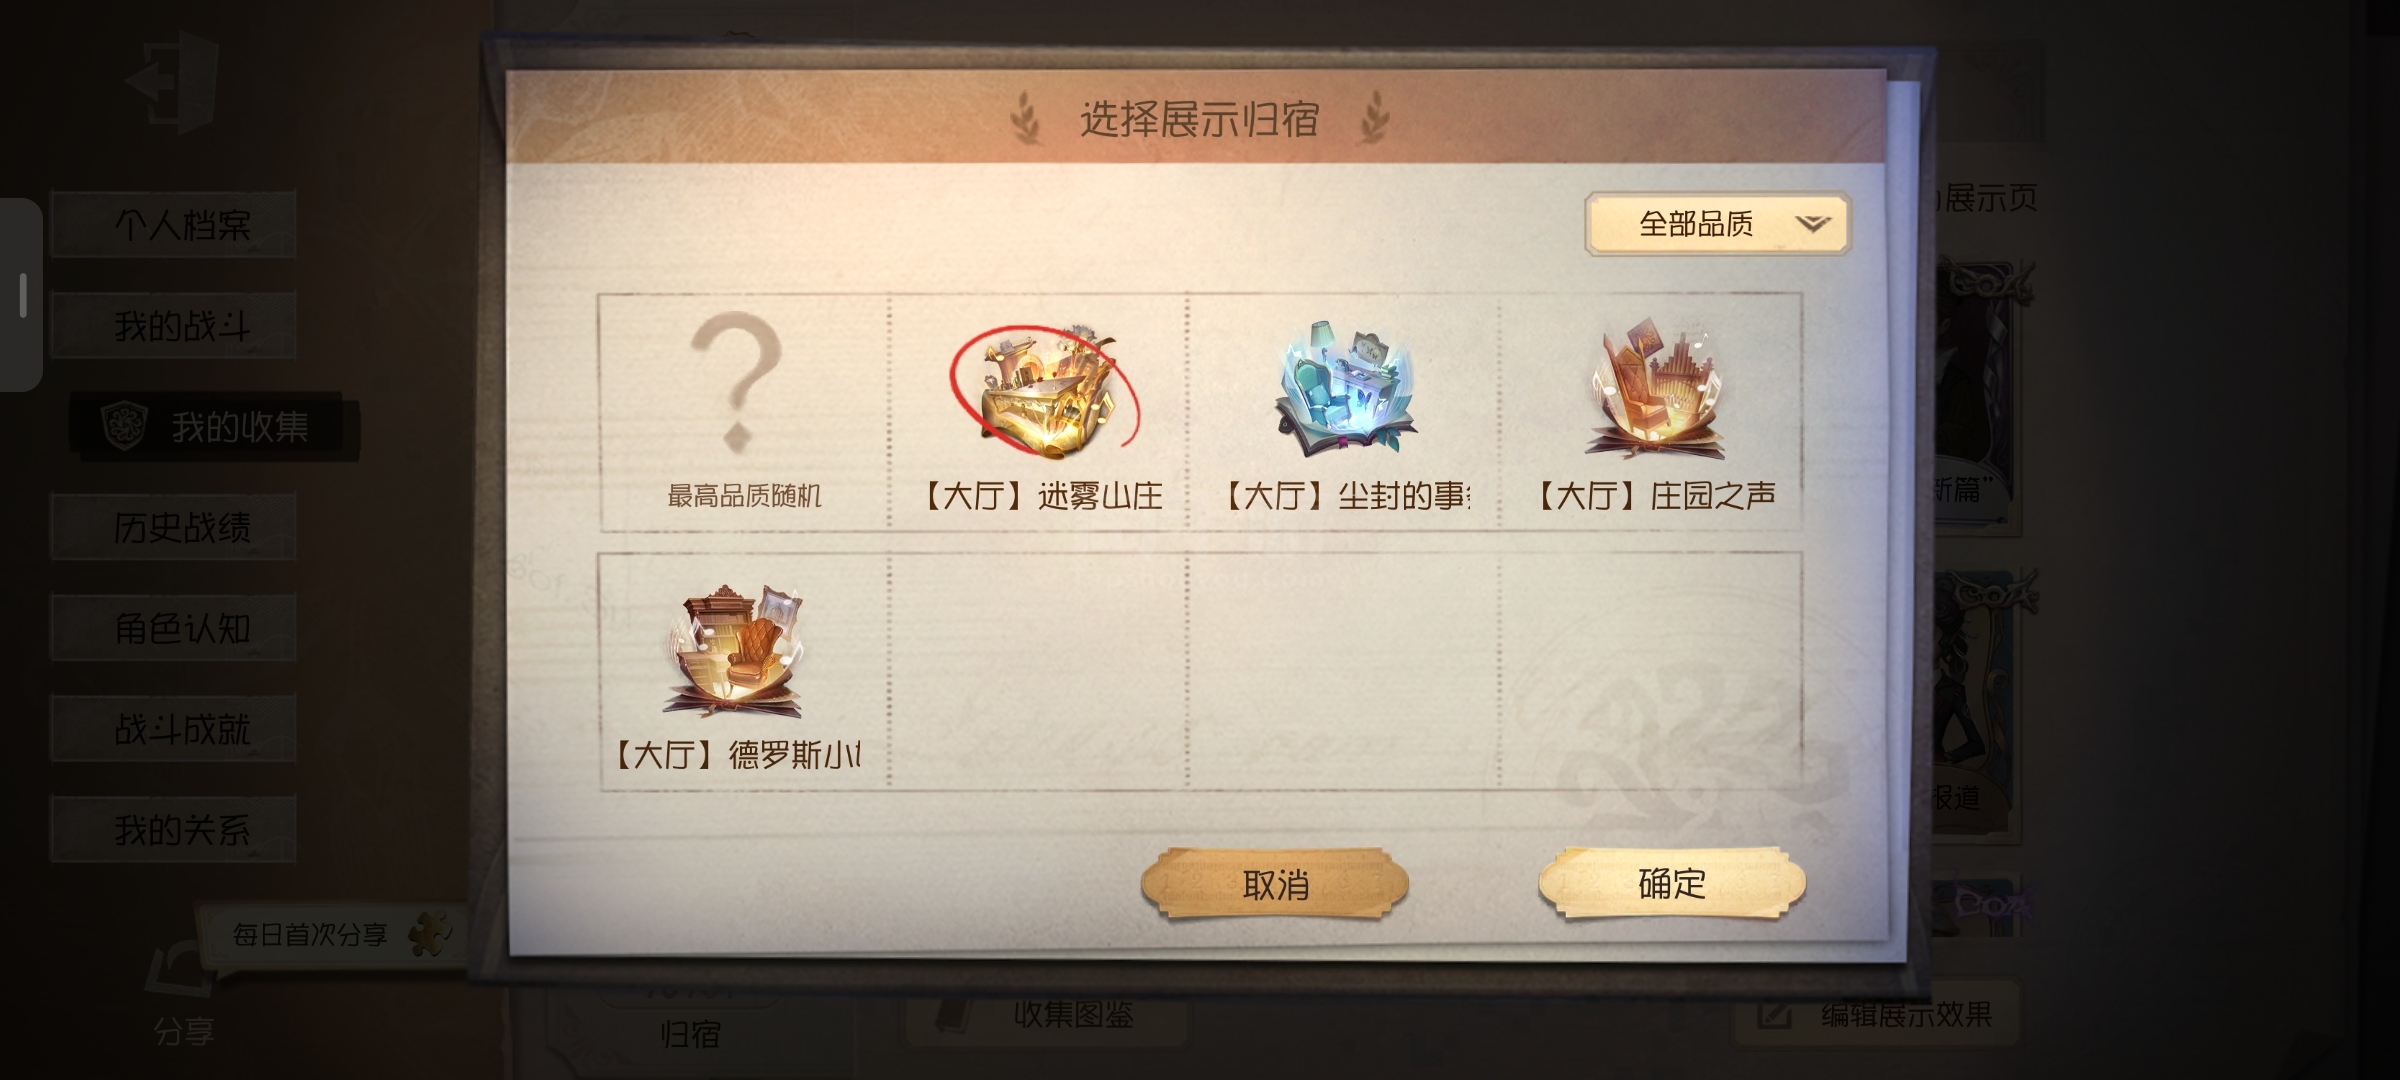Click the puzzle piece daily share icon
Screen dimensions: 2400x1080
[x=430, y=934]
